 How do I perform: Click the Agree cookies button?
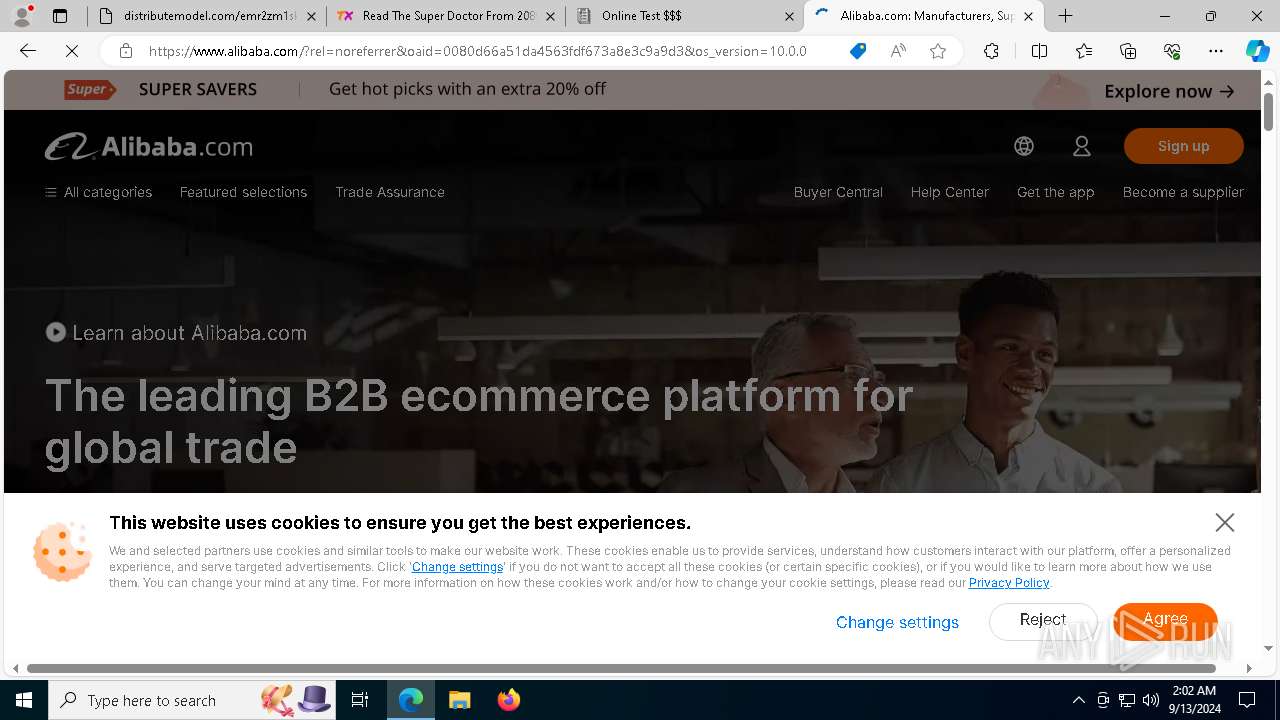point(1165,620)
